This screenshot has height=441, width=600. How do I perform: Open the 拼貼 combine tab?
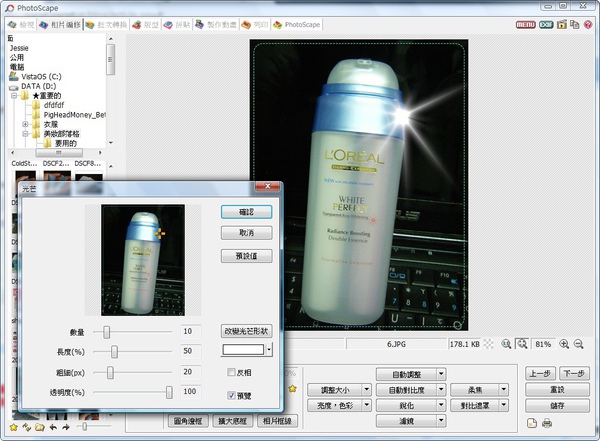tap(177, 25)
